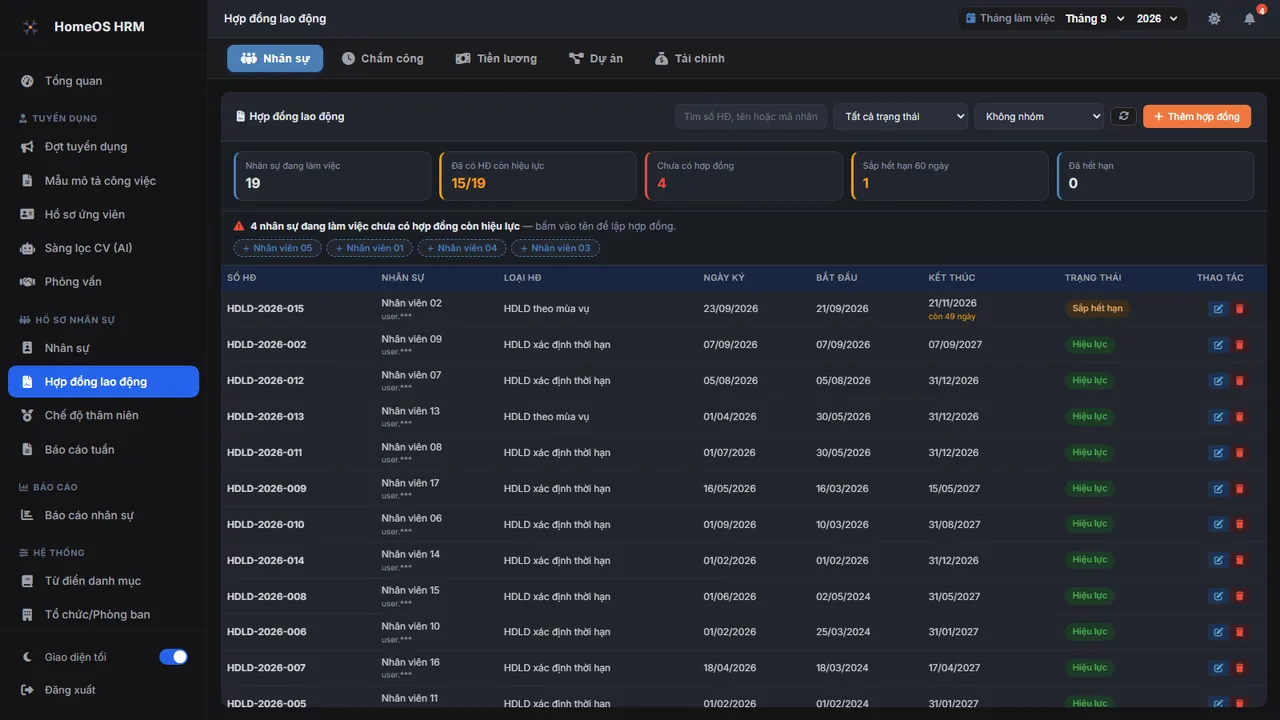This screenshot has width=1280, height=720.
Task: Switch to the Chấm công tab
Action: pyautogui.click(x=382, y=59)
